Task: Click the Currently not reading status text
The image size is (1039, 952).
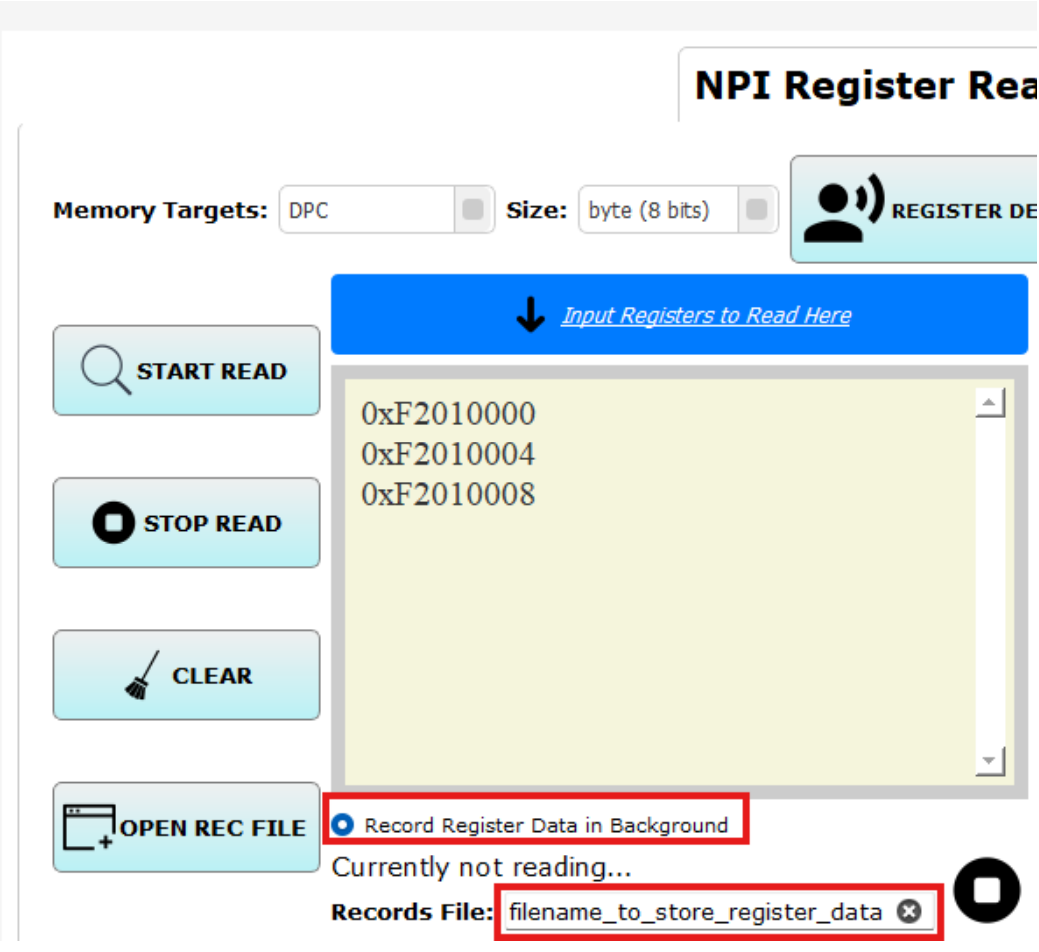Action: pyautogui.click(x=482, y=867)
